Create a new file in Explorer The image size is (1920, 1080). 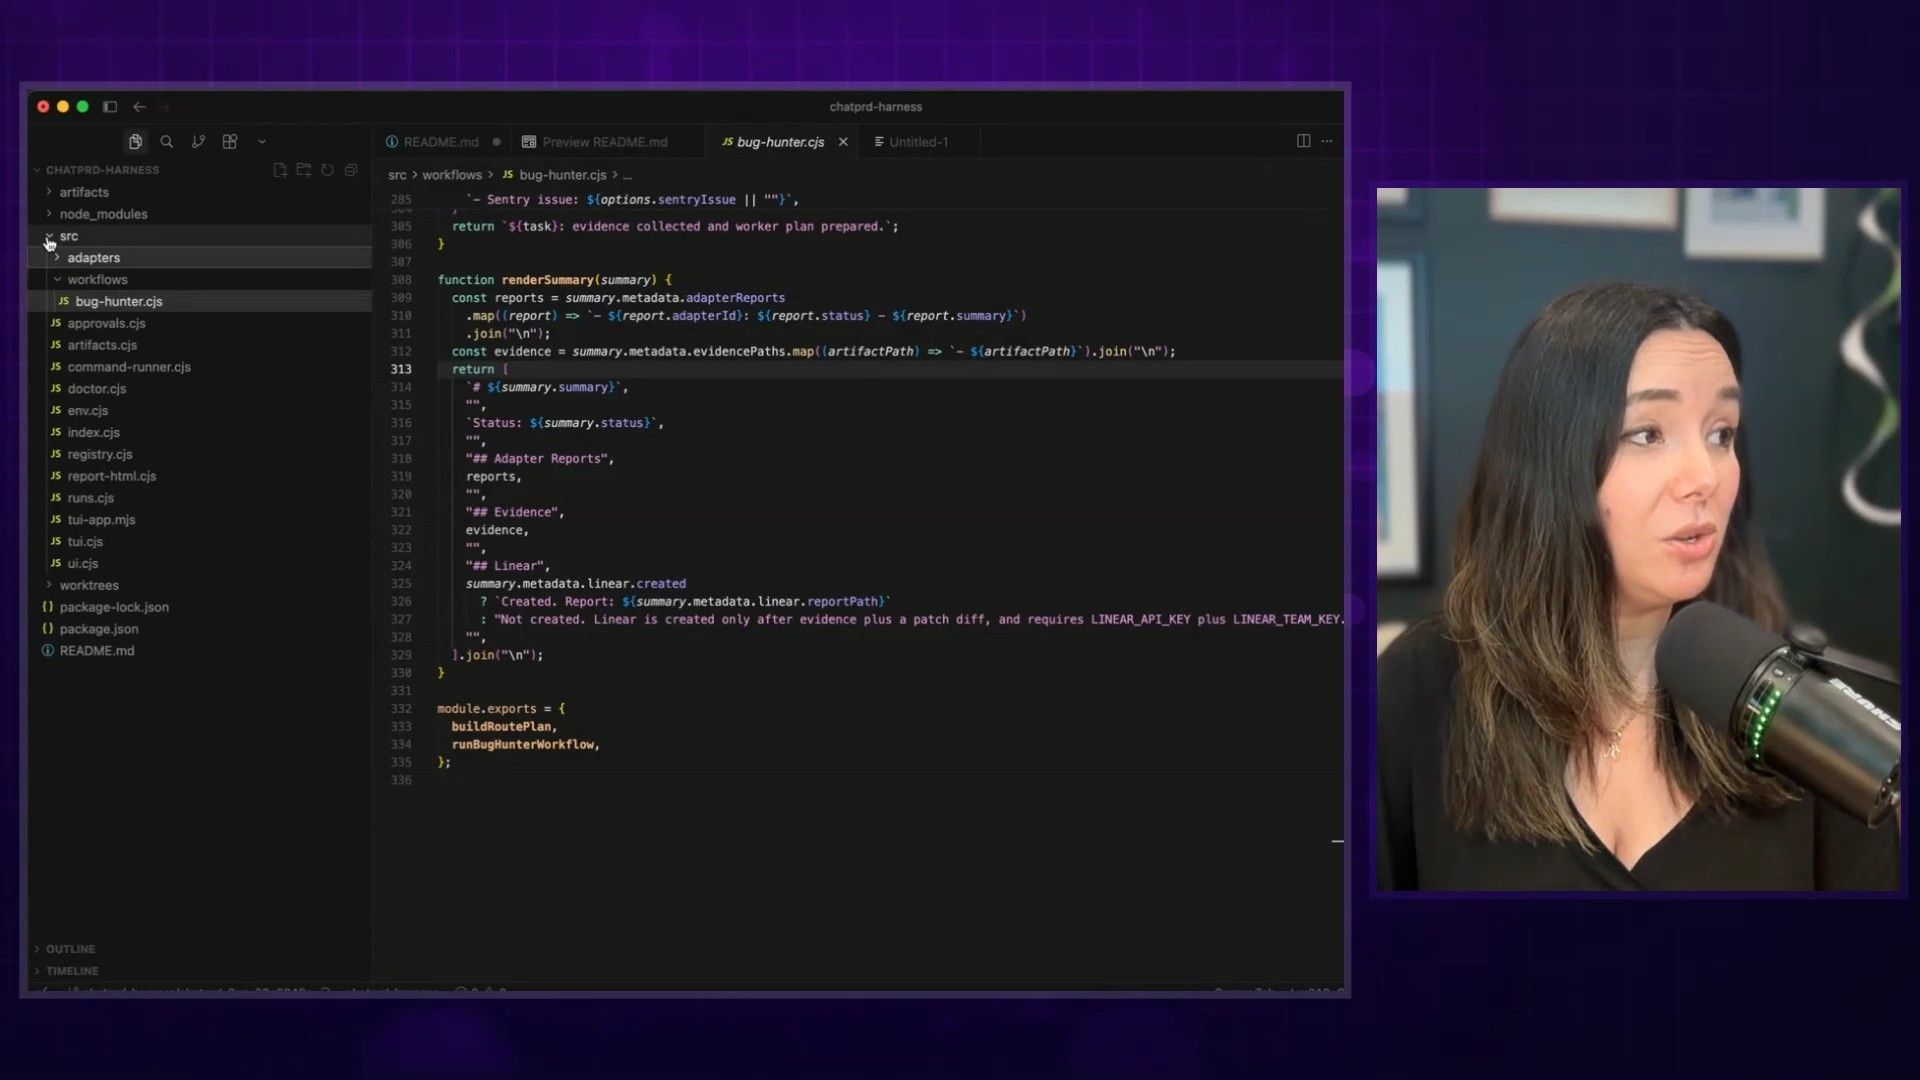pyautogui.click(x=280, y=170)
